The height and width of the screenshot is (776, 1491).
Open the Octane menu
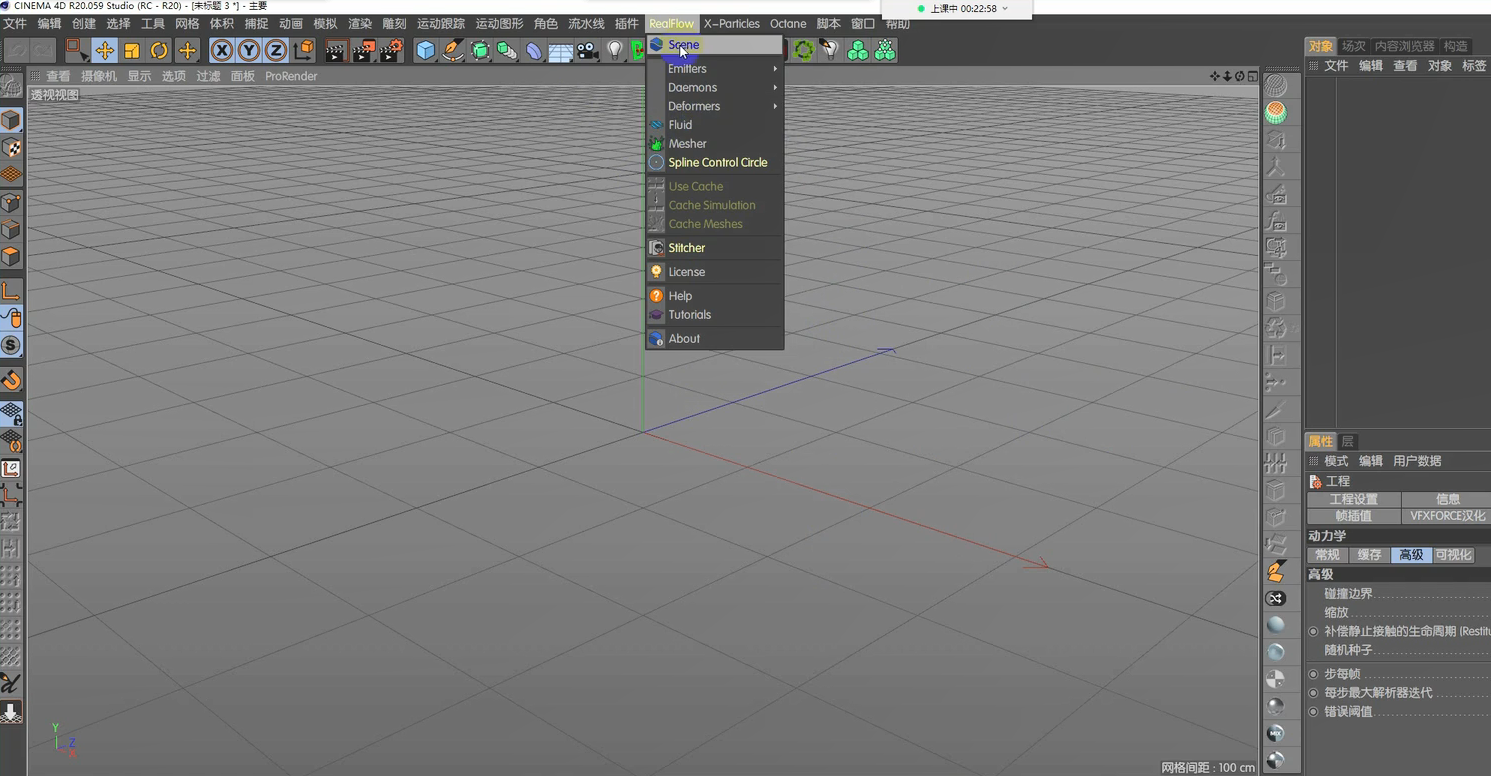click(788, 24)
